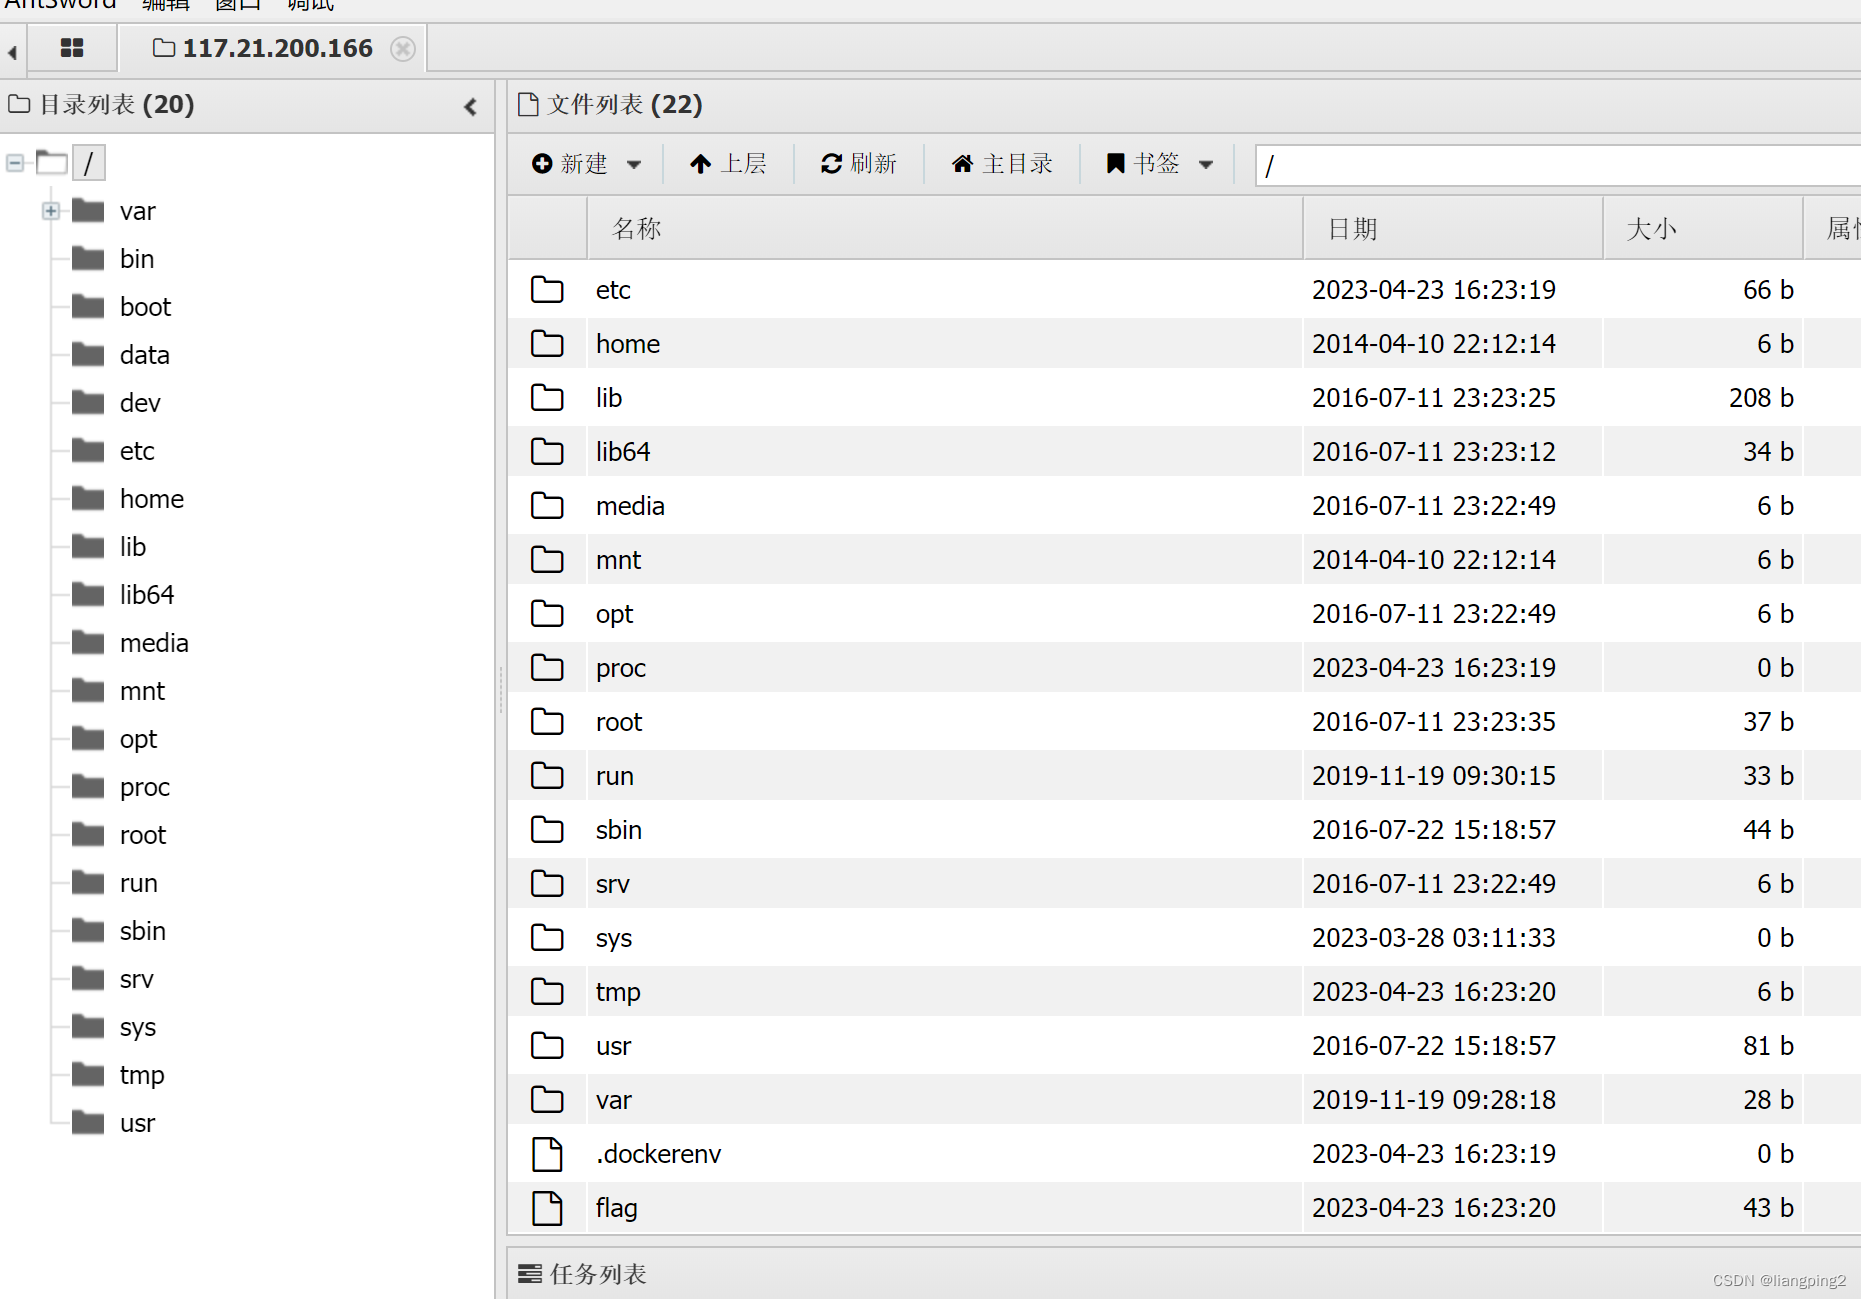Sort by 日期 column header
Screen dimensions: 1861x1299
pos(1453,229)
